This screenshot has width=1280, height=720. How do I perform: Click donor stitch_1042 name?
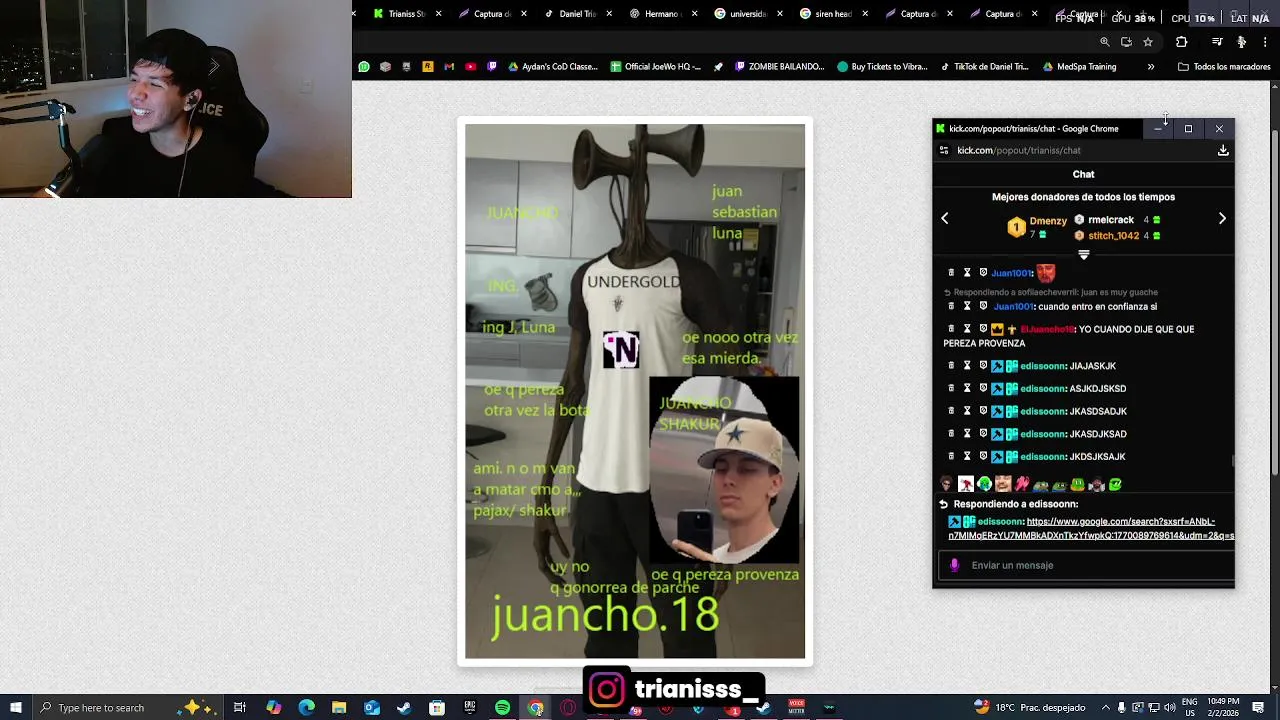point(1113,236)
